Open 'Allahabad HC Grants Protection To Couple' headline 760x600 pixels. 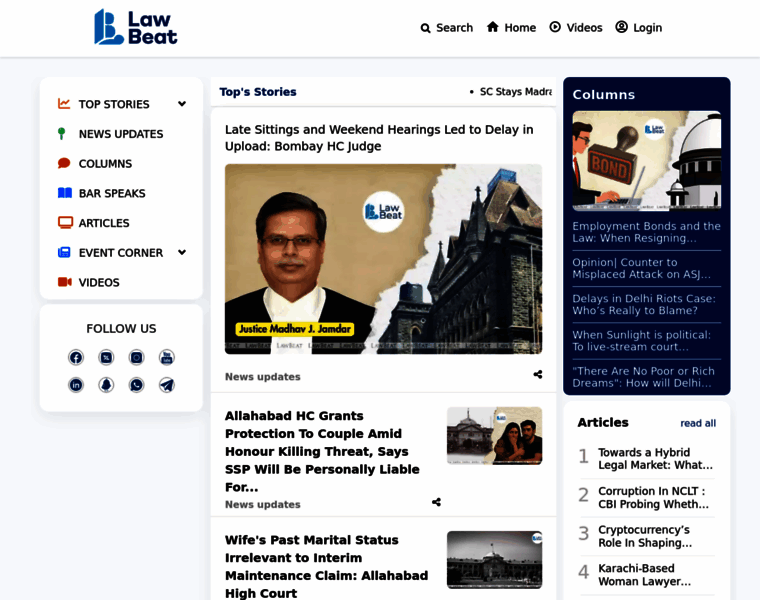tap(322, 451)
